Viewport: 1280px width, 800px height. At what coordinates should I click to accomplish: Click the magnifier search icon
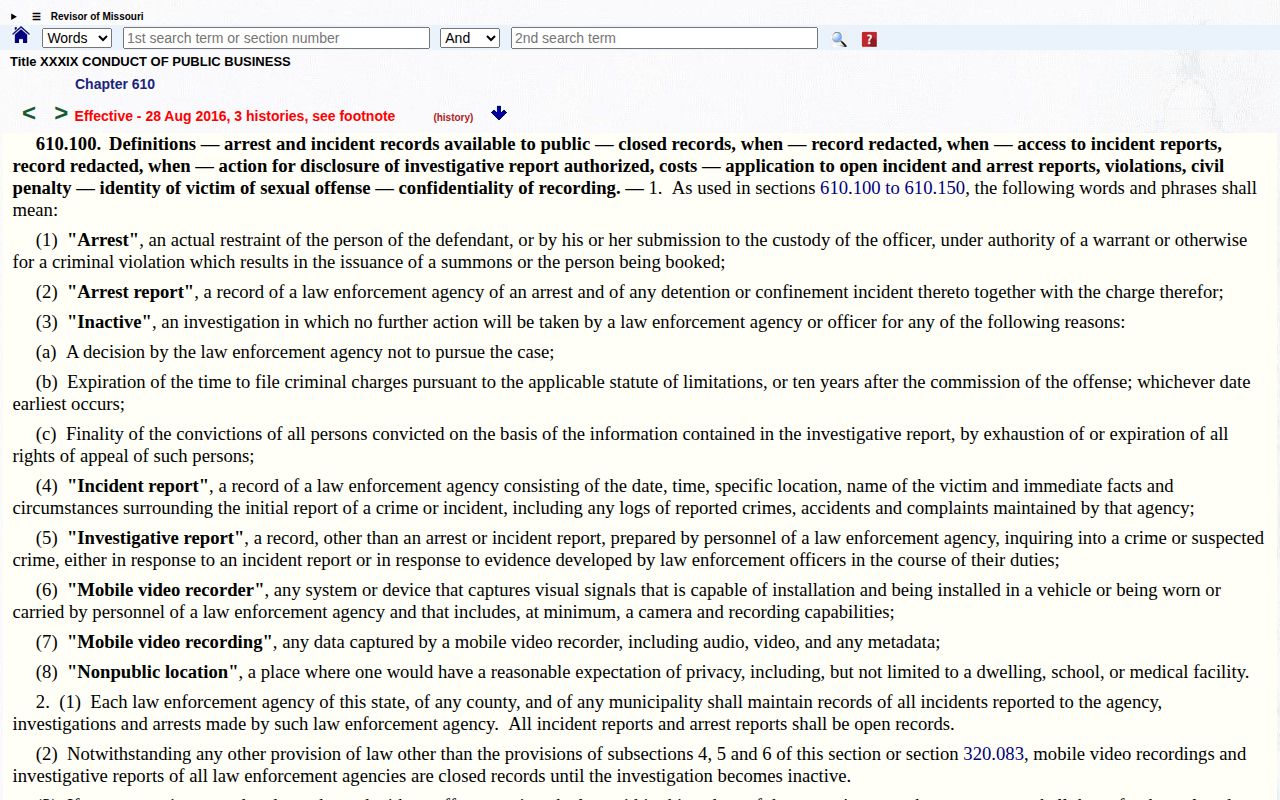(839, 39)
